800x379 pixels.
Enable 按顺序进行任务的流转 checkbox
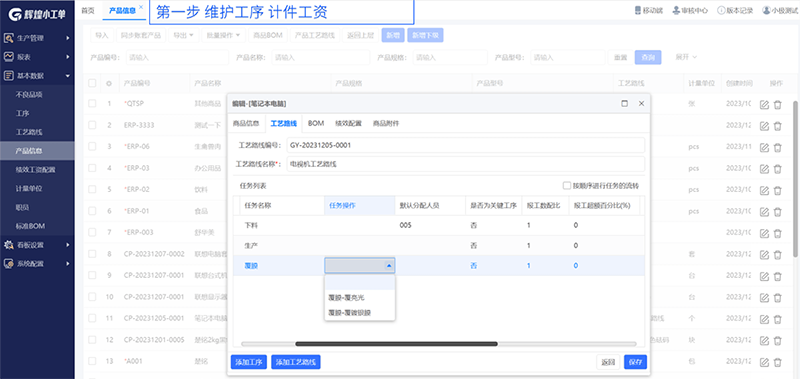(566, 186)
